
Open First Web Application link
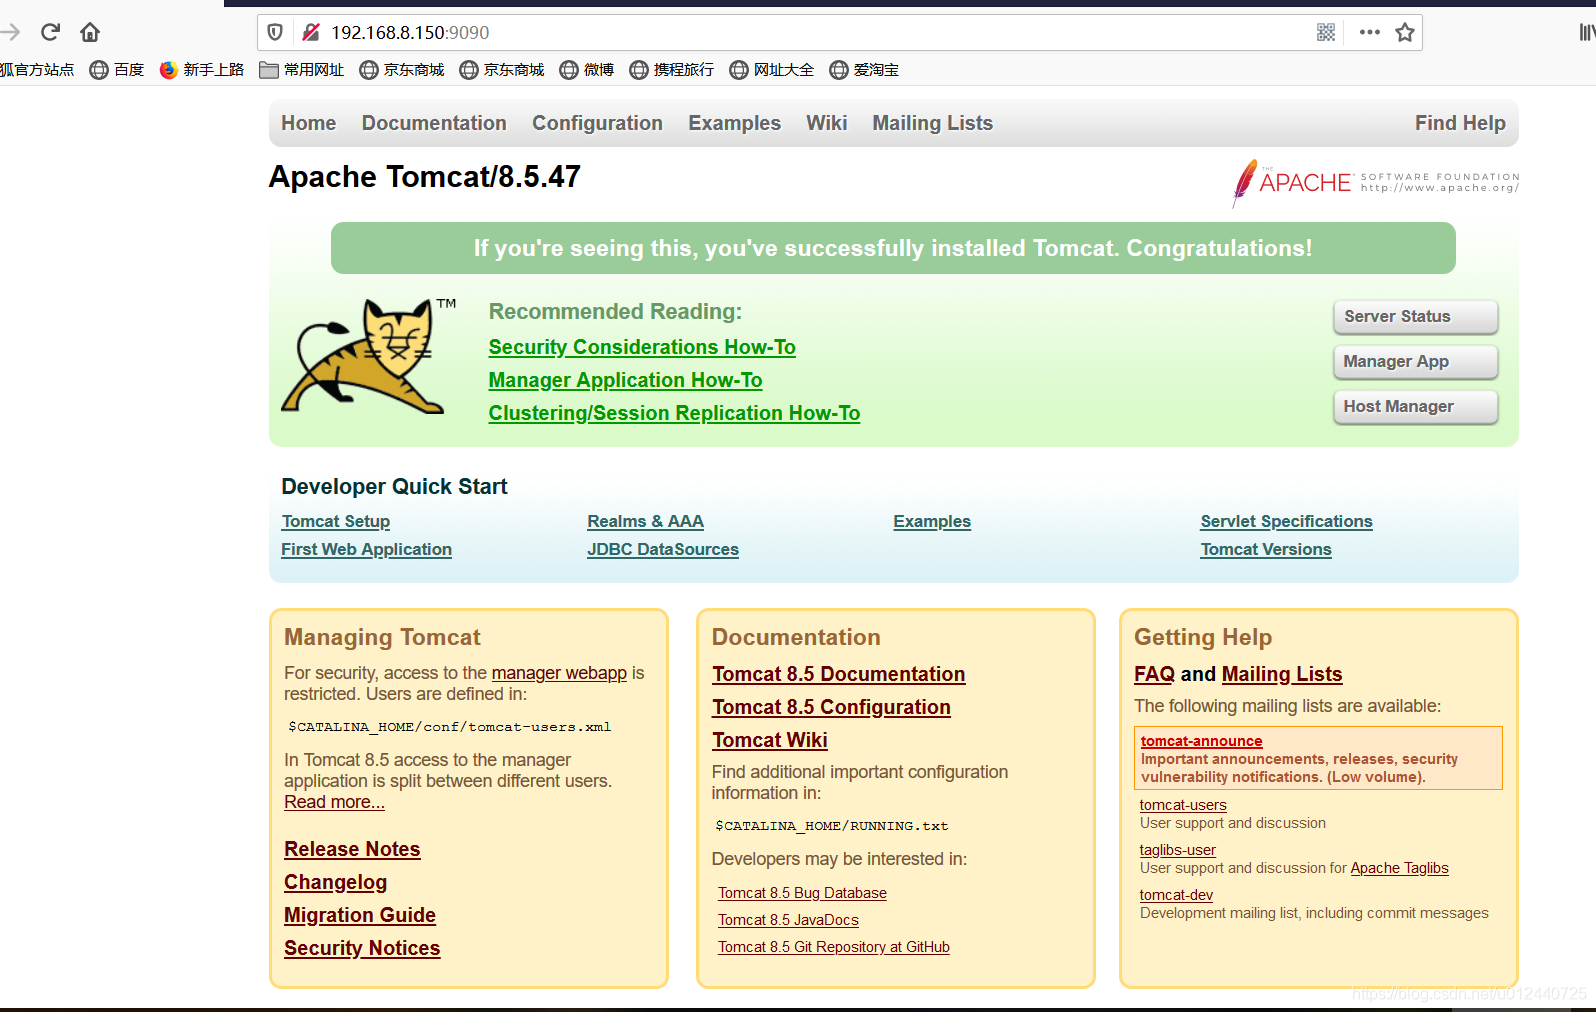click(366, 549)
